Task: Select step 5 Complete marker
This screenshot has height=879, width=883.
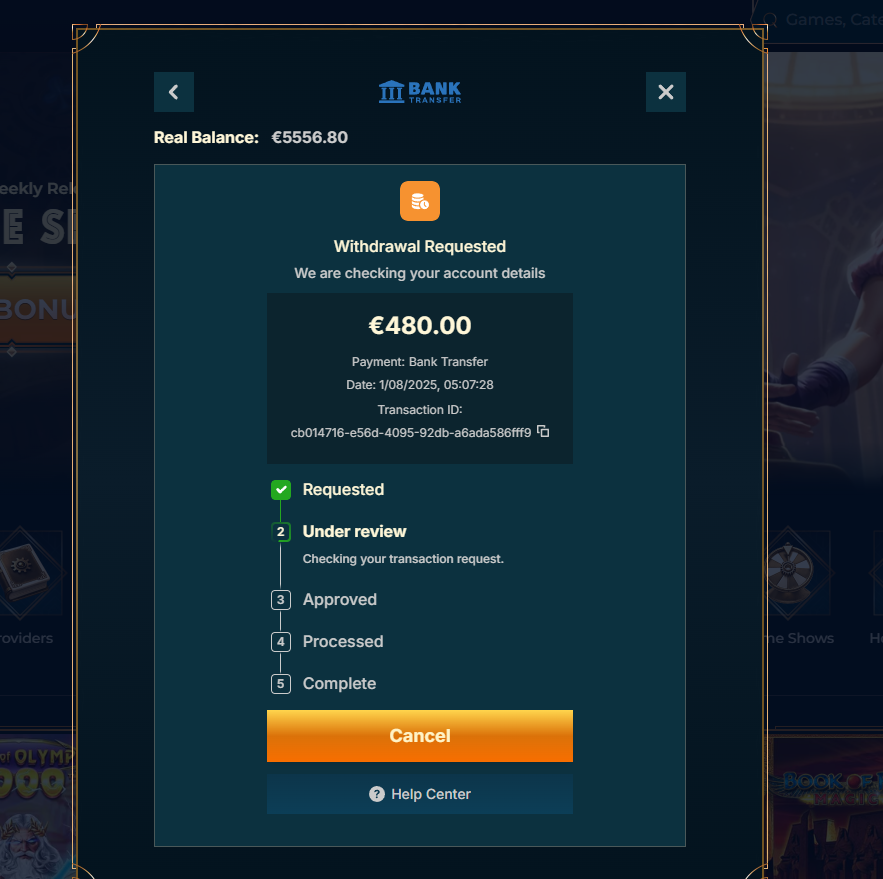Action: point(280,684)
